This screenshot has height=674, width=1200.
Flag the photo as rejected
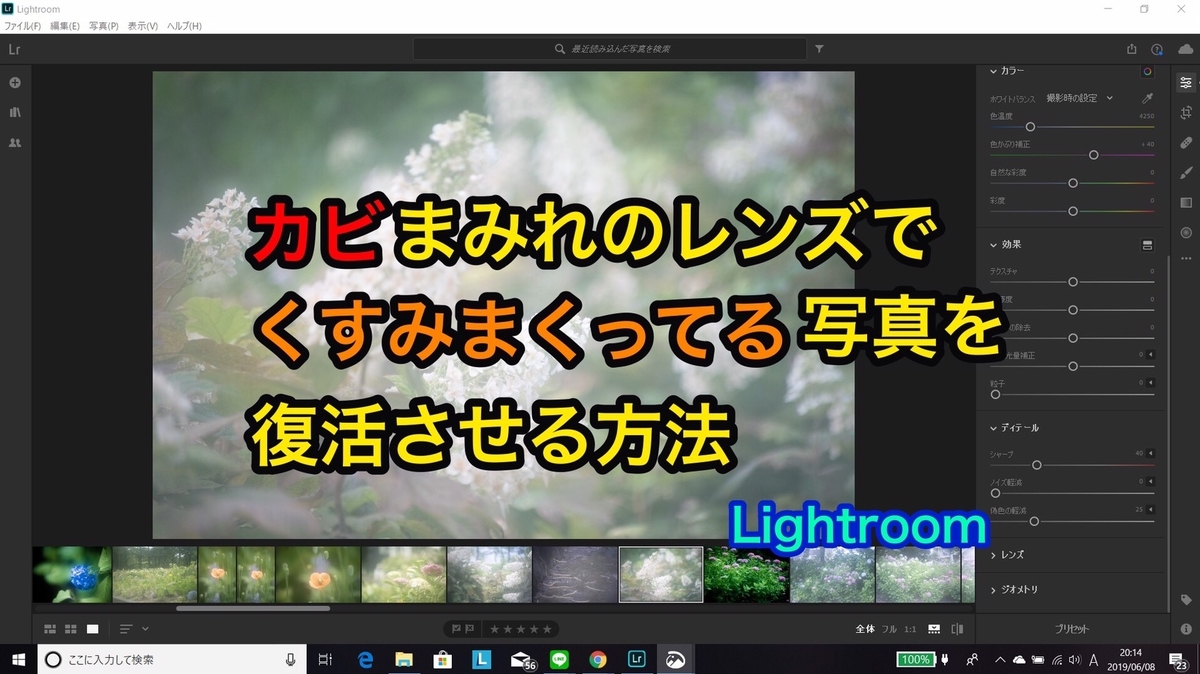470,629
